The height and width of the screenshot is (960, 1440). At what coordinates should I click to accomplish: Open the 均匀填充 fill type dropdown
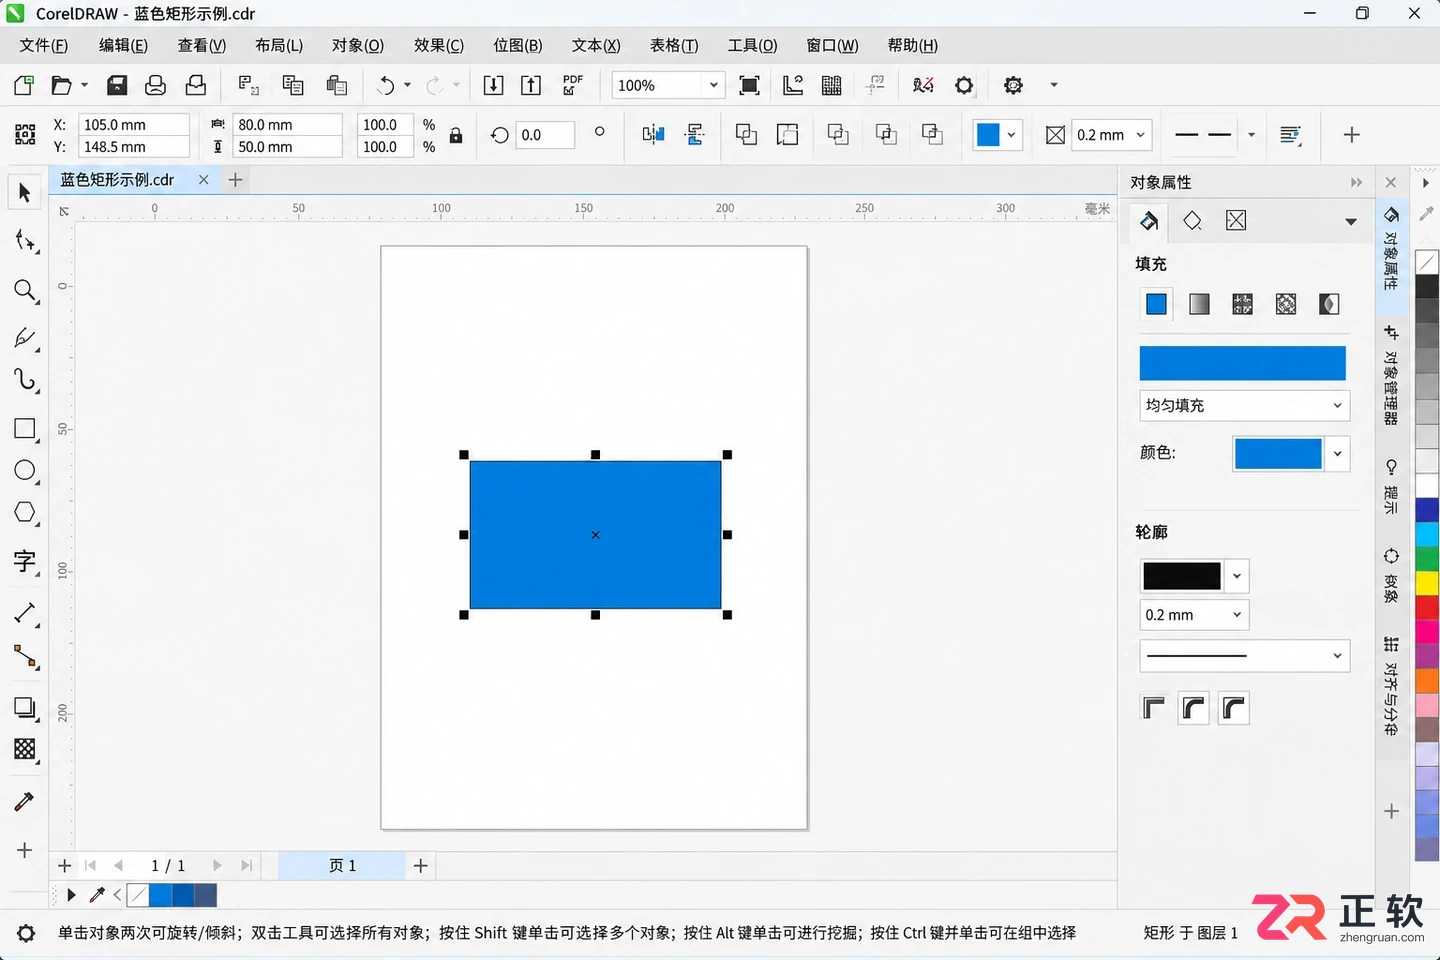pyautogui.click(x=1337, y=405)
